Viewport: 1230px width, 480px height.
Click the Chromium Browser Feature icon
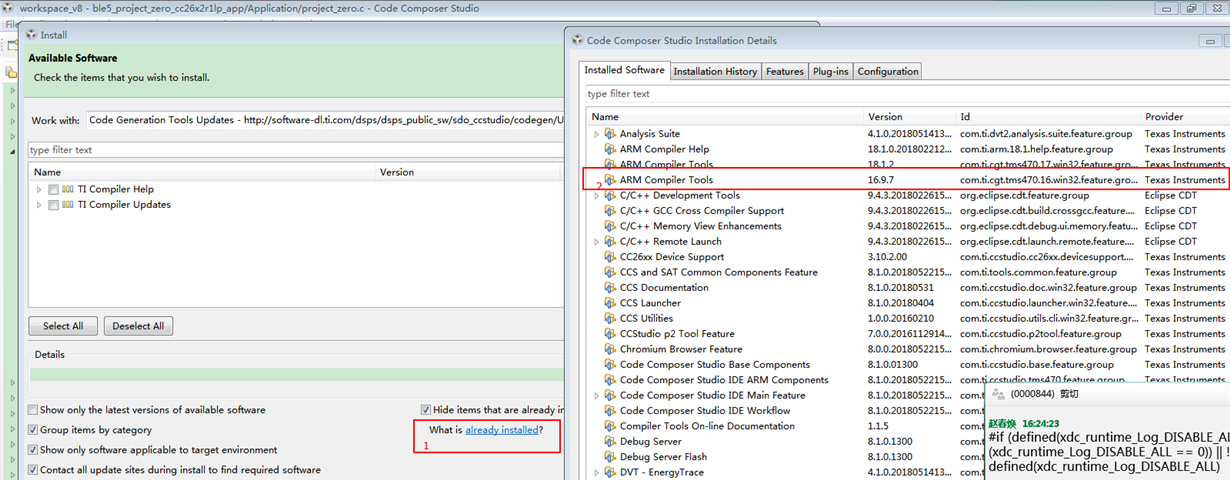(610, 349)
